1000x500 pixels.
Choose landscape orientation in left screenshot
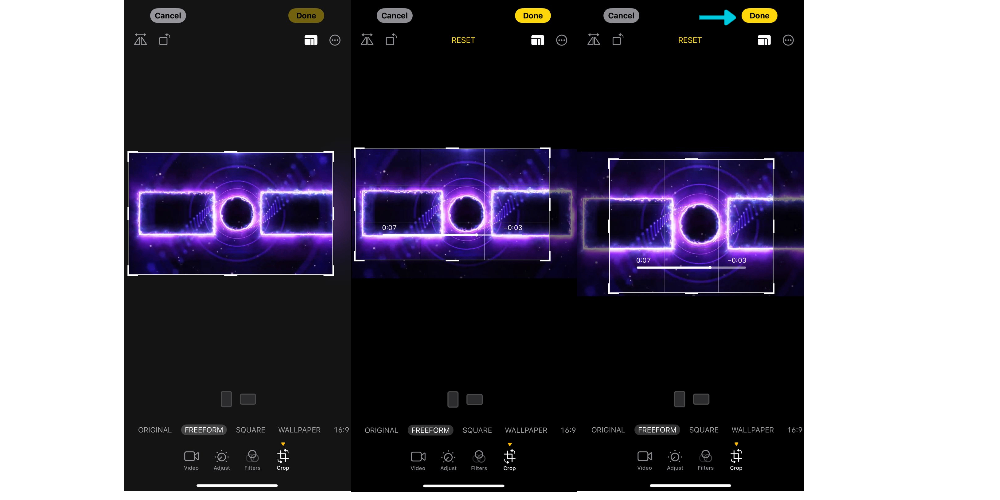[248, 399]
